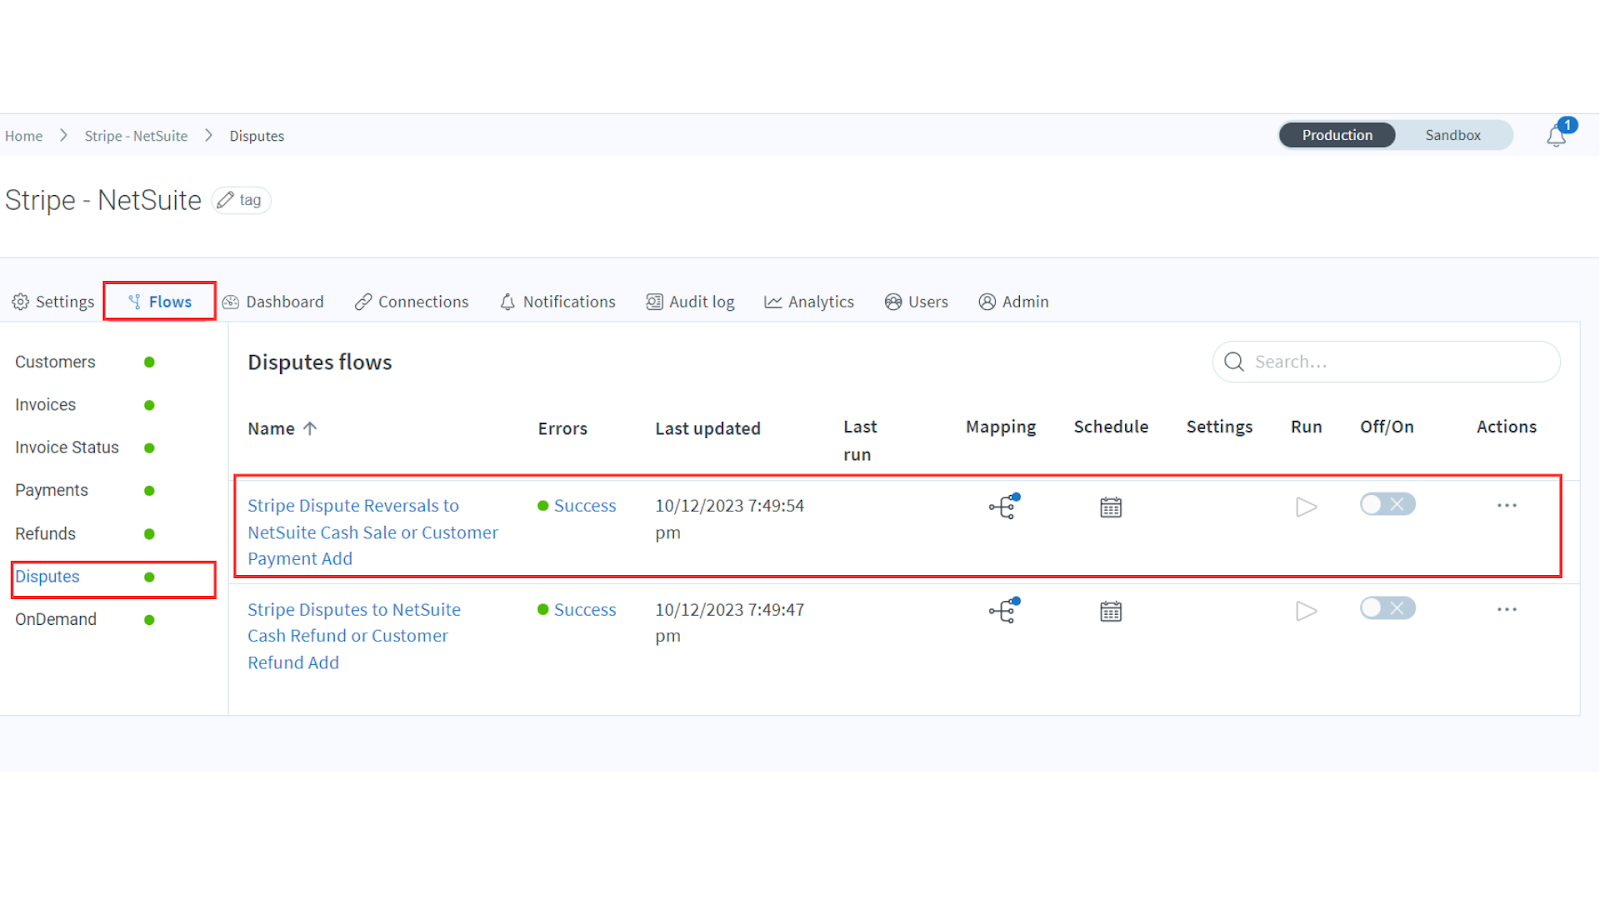Click the Refunds green status dot

(149, 534)
